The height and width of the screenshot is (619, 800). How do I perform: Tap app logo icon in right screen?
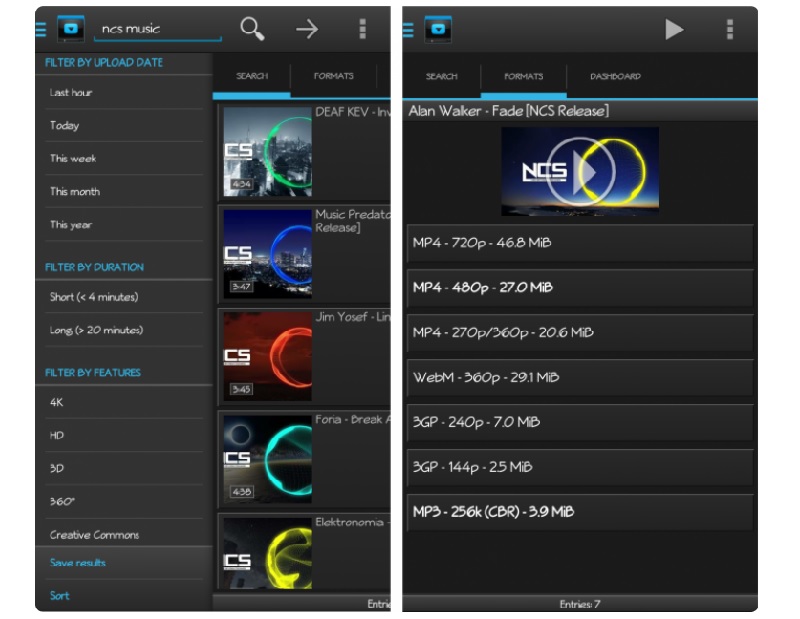438,29
